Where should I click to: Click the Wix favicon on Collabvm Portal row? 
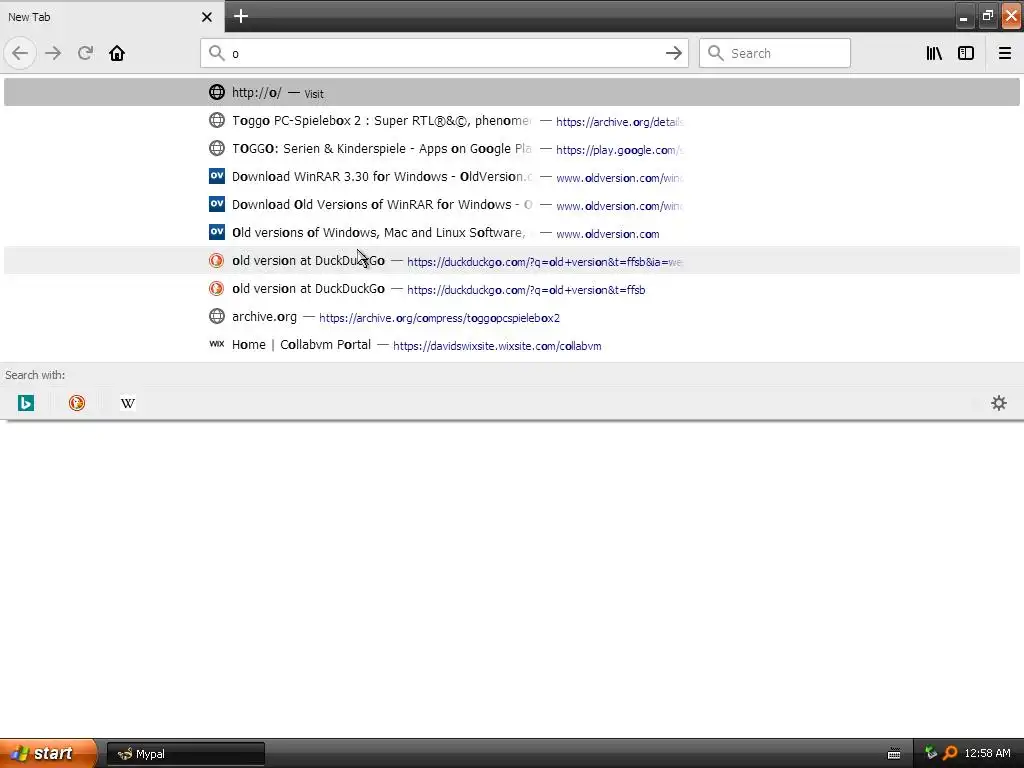217,344
